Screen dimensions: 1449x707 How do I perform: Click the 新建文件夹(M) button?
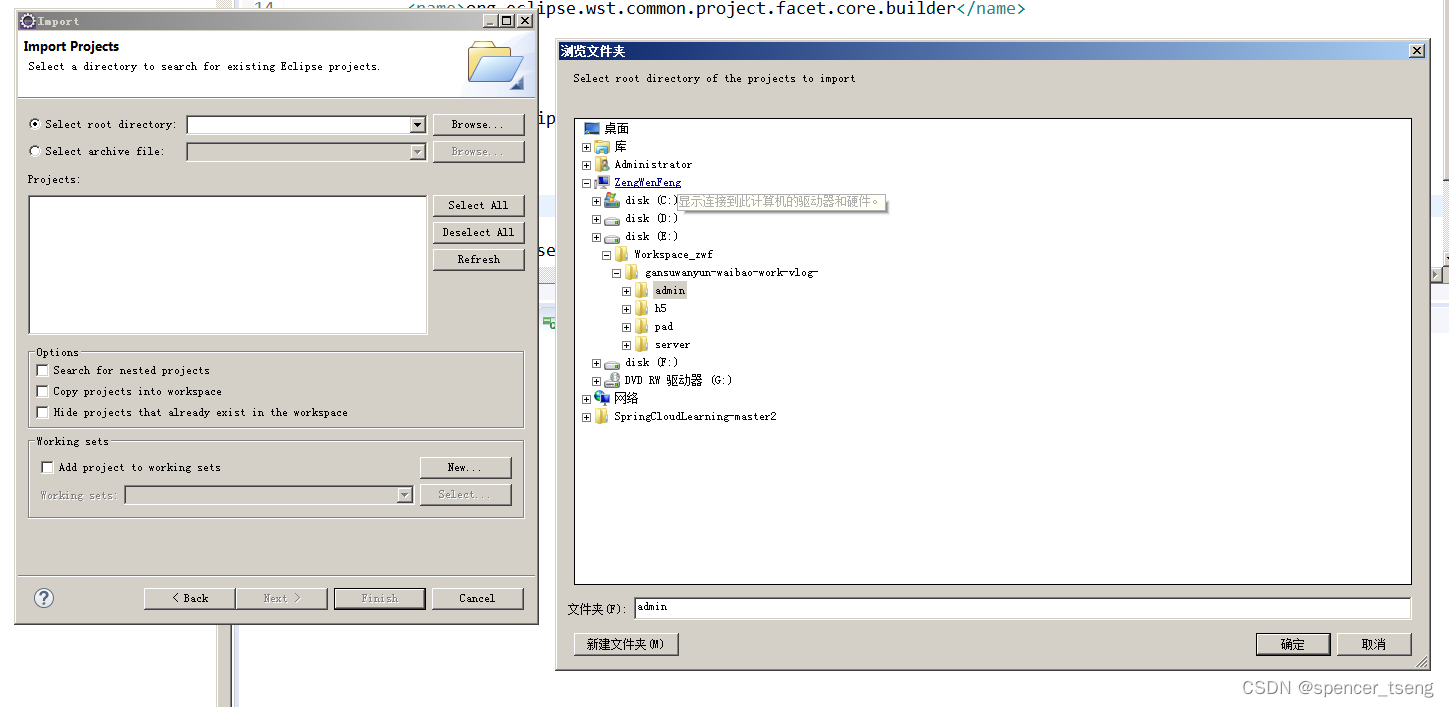(626, 644)
